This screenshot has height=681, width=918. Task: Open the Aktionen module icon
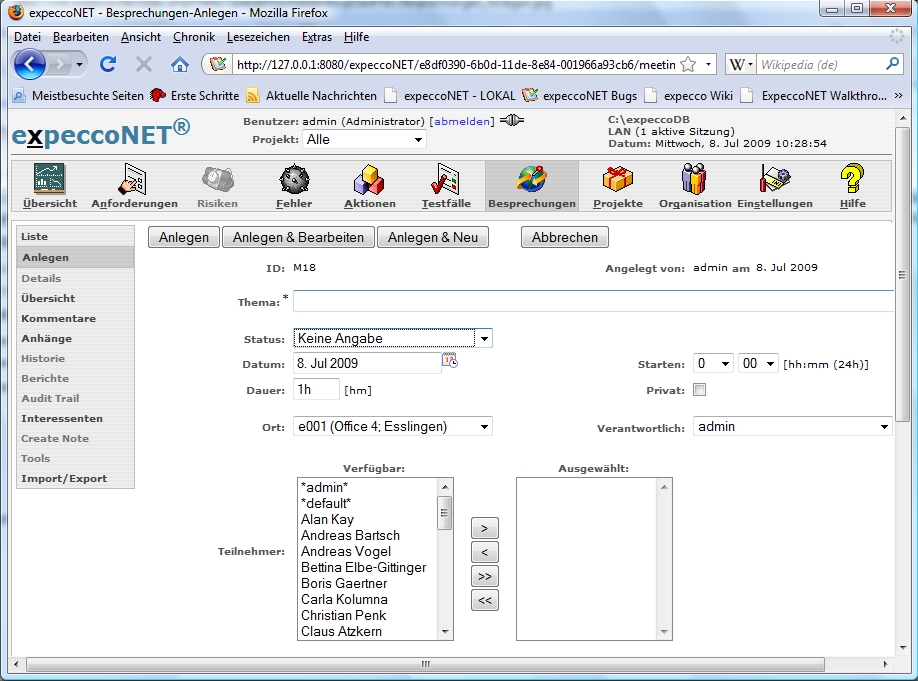pos(369,180)
